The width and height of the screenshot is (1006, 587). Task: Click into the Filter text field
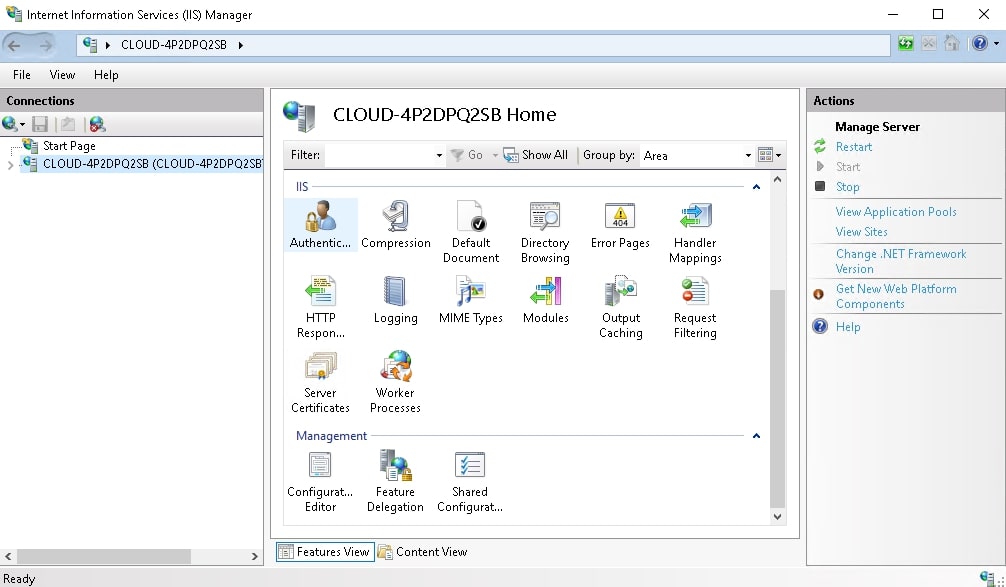pyautogui.click(x=379, y=155)
